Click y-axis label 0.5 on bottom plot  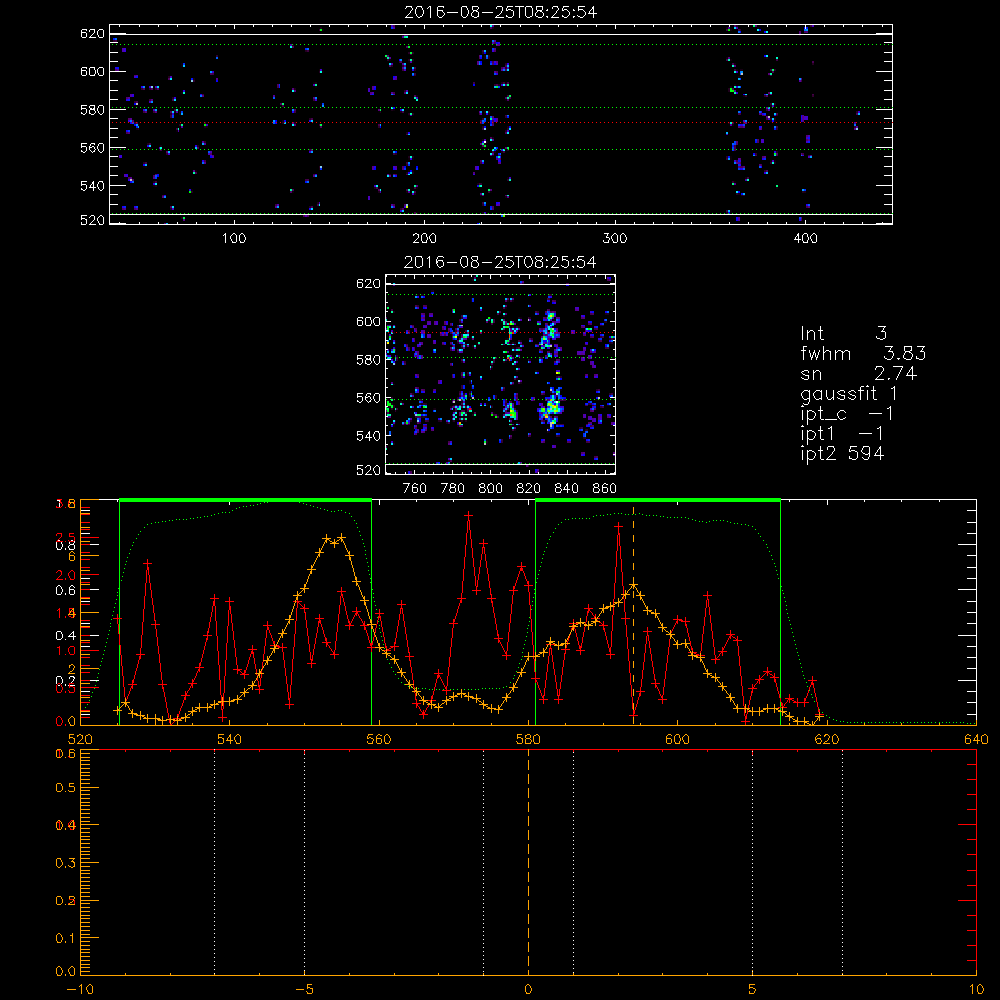click(66, 788)
